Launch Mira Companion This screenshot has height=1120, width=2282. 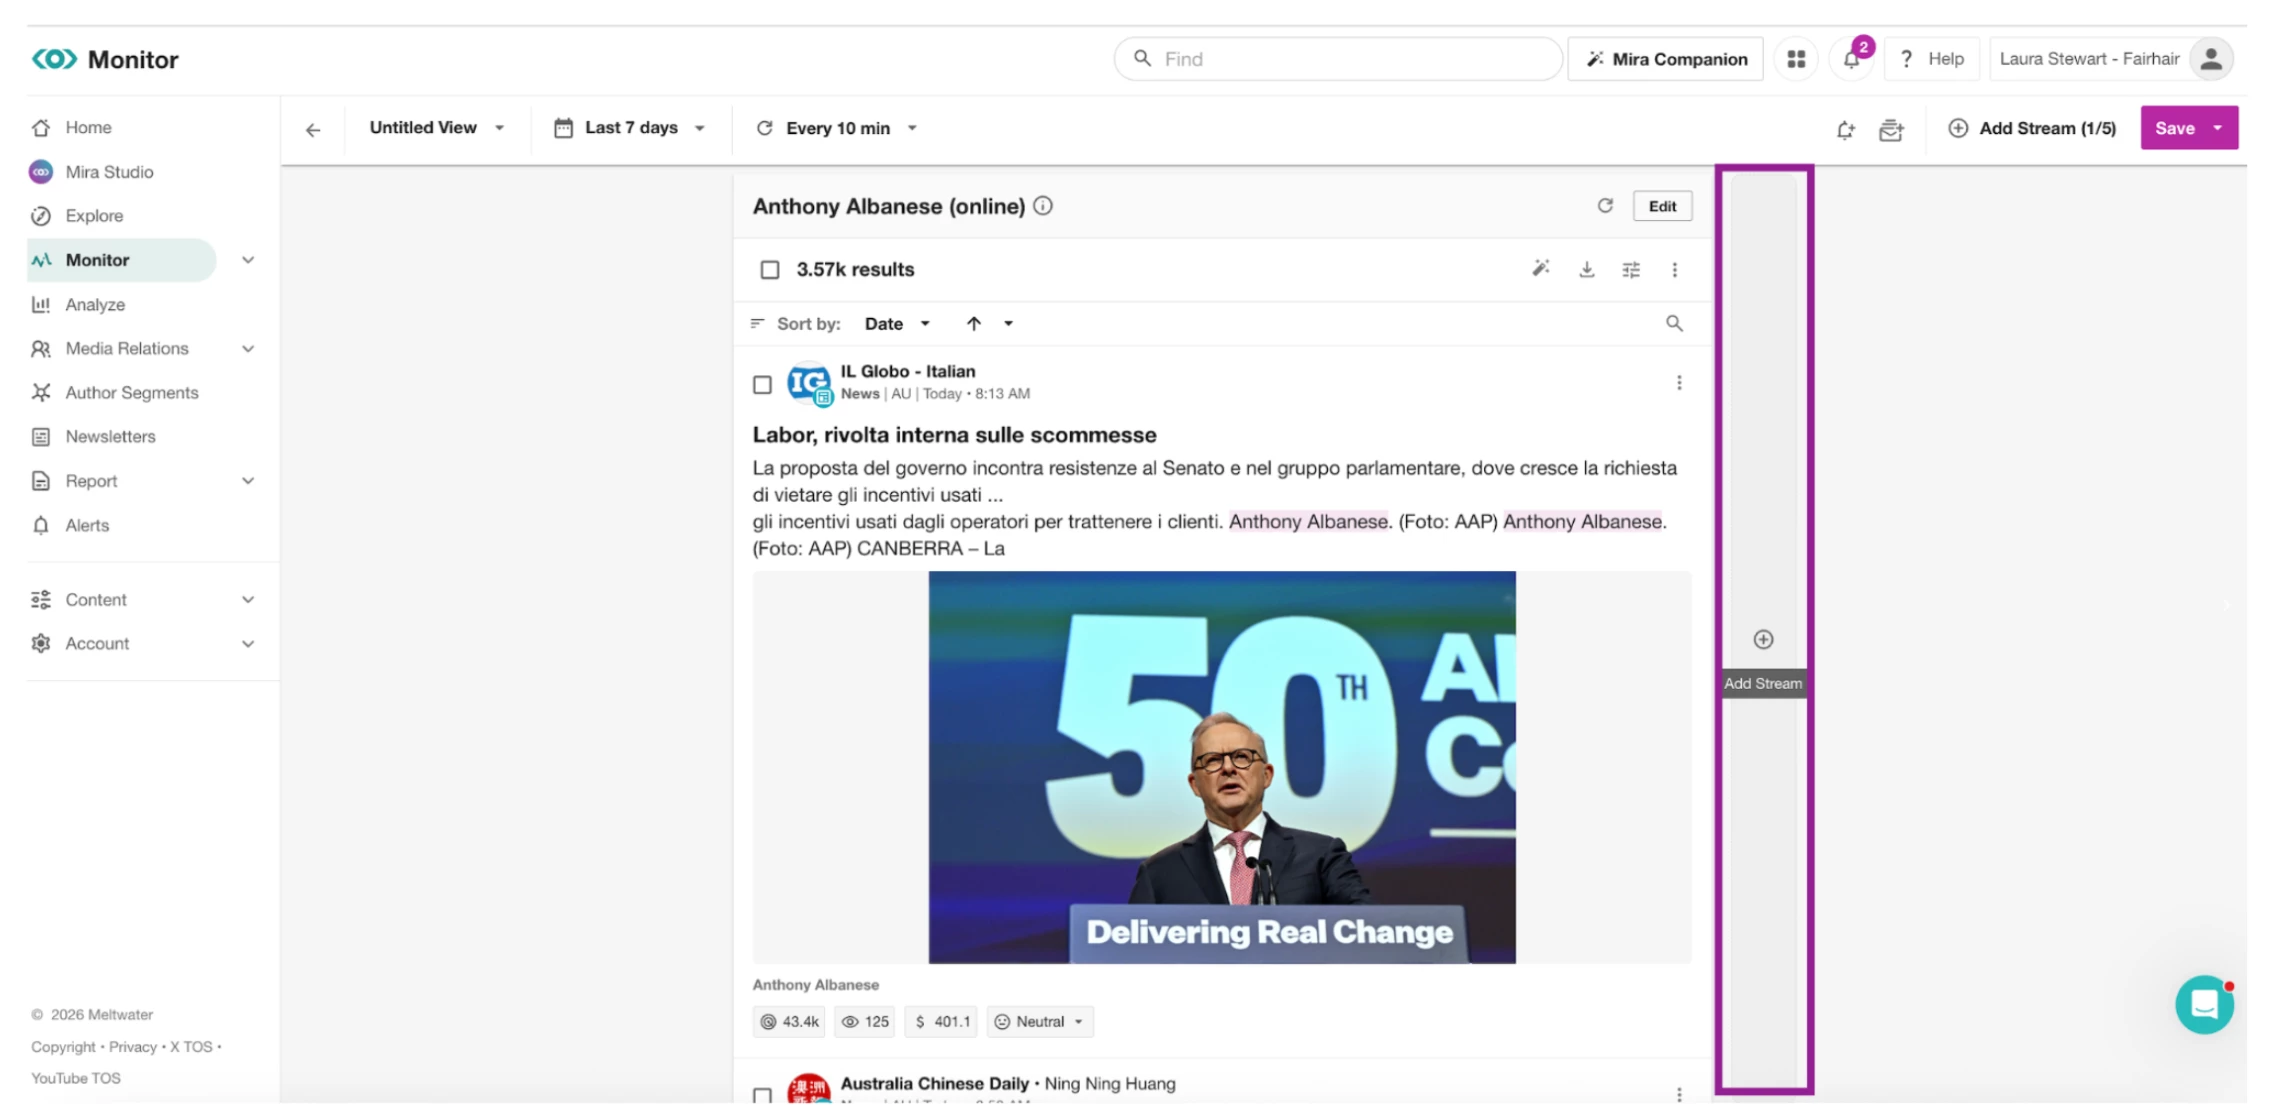point(1666,59)
